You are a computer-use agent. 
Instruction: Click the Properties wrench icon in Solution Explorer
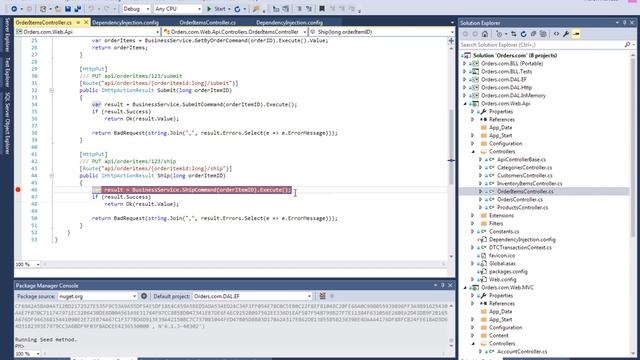point(566,34)
